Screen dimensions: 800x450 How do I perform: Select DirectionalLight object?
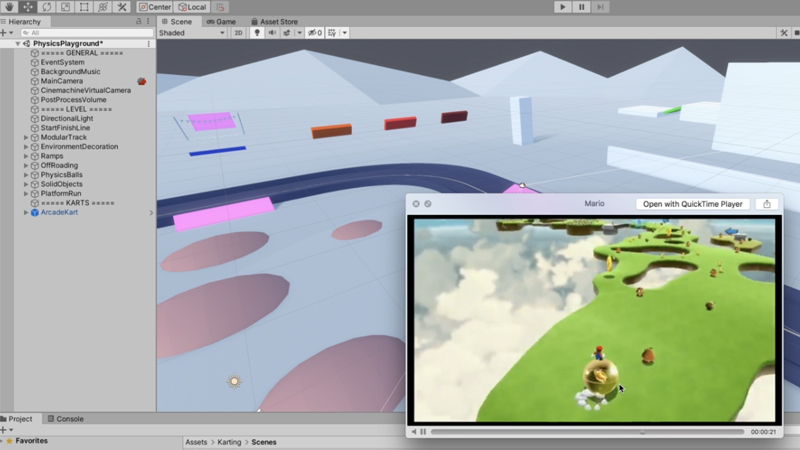[x=67, y=118]
